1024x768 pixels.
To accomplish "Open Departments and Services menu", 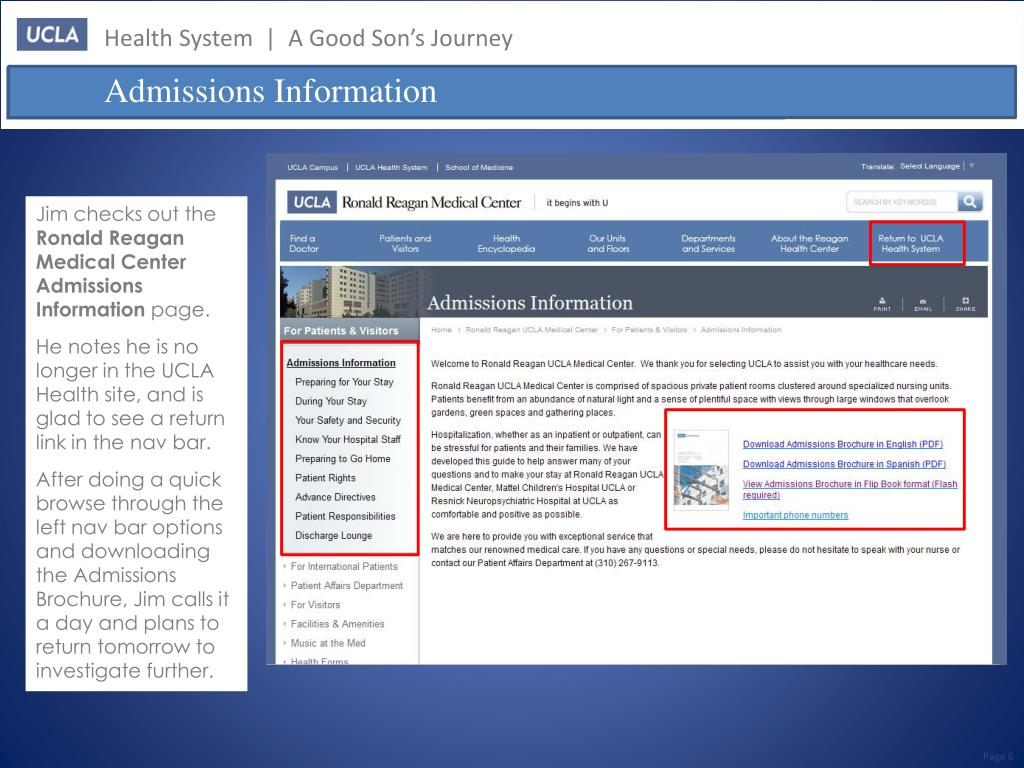I will click(x=709, y=244).
